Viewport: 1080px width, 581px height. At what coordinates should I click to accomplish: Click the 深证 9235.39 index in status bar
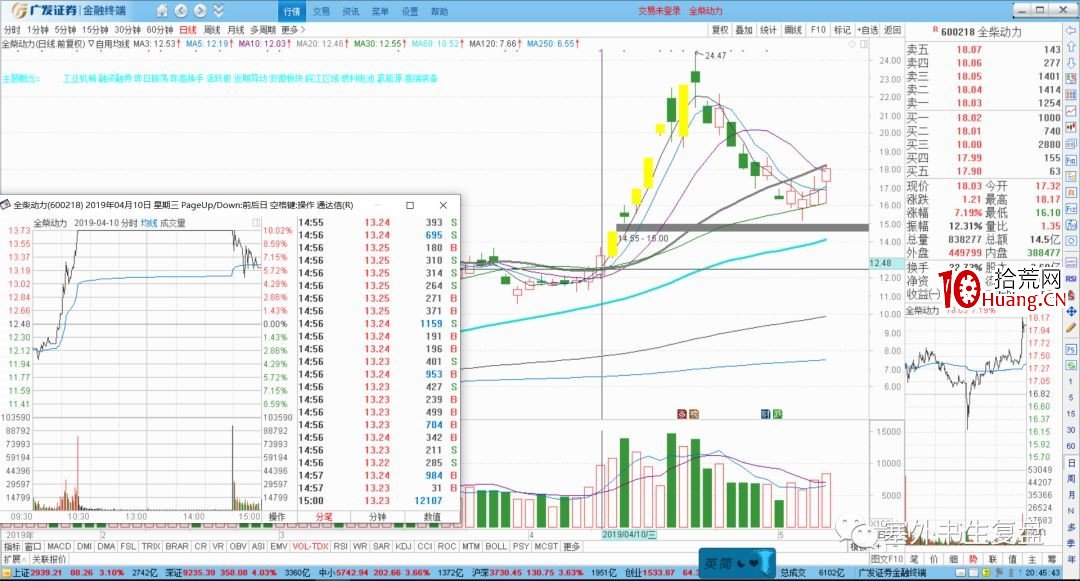pyautogui.click(x=192, y=573)
